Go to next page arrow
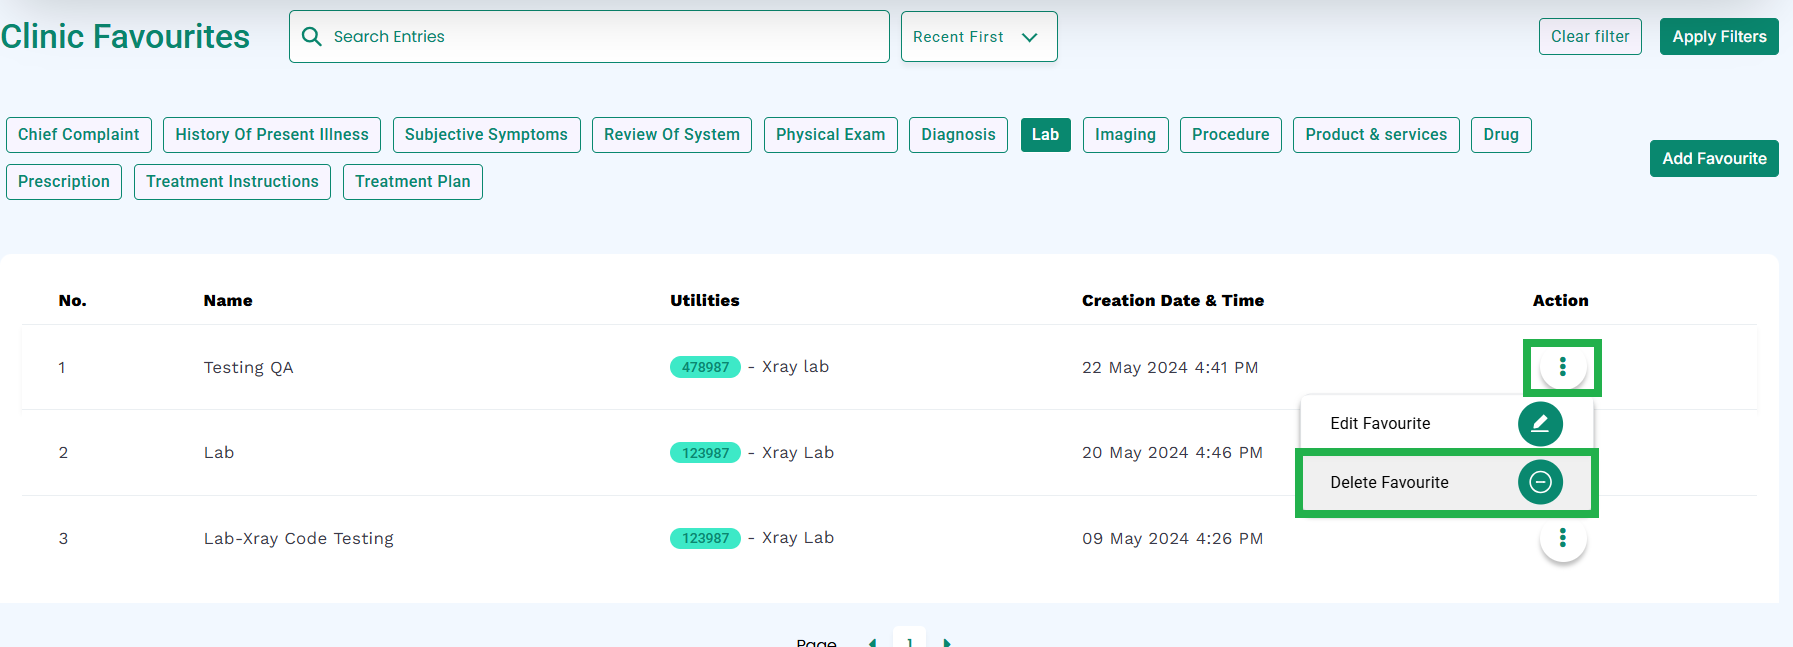This screenshot has height=647, width=1793. pyautogui.click(x=947, y=642)
